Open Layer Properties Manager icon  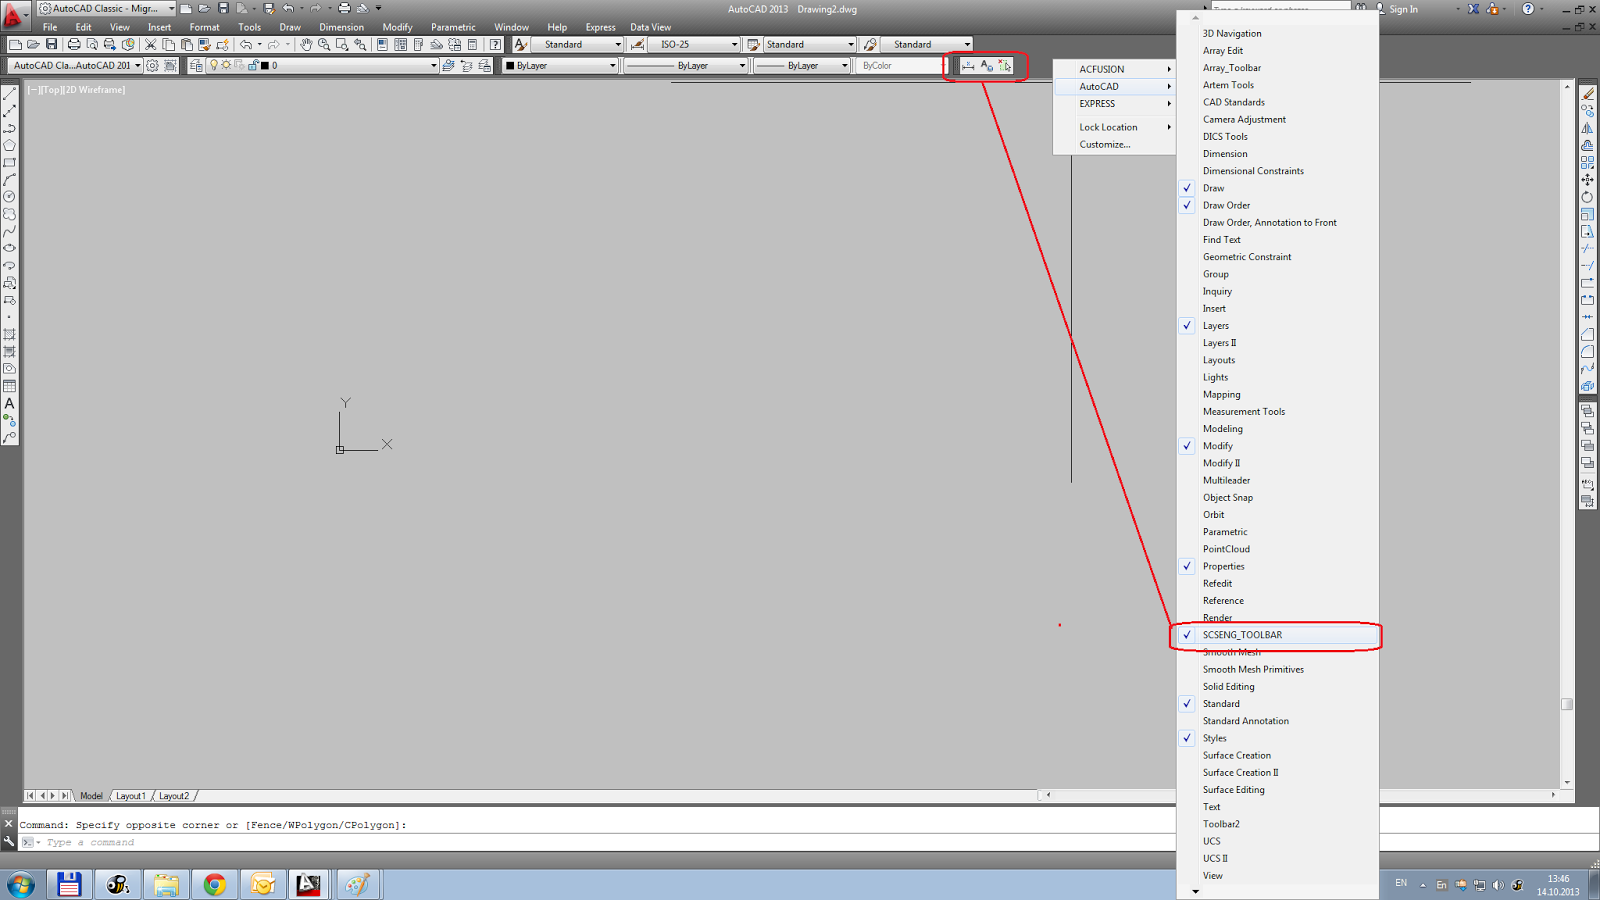coord(196,66)
